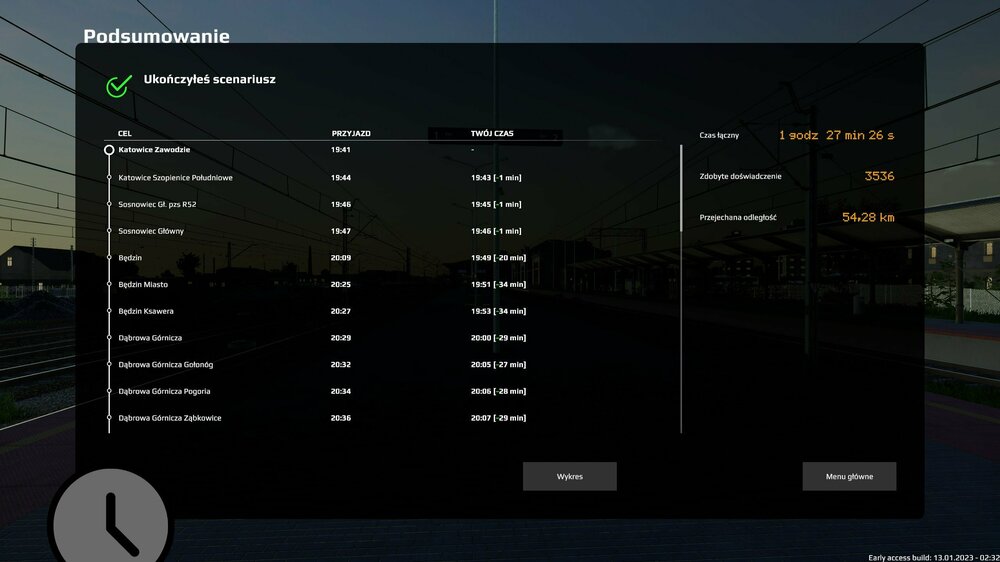Click arrival time 20:36
1000x562 pixels.
tap(341, 418)
